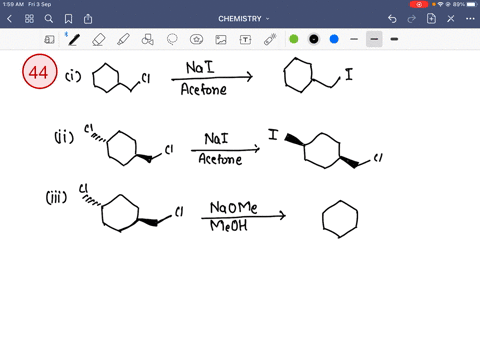Bookmark the current page
Image resolution: width=480 pixels, height=360 pixels.
[x=68, y=19]
